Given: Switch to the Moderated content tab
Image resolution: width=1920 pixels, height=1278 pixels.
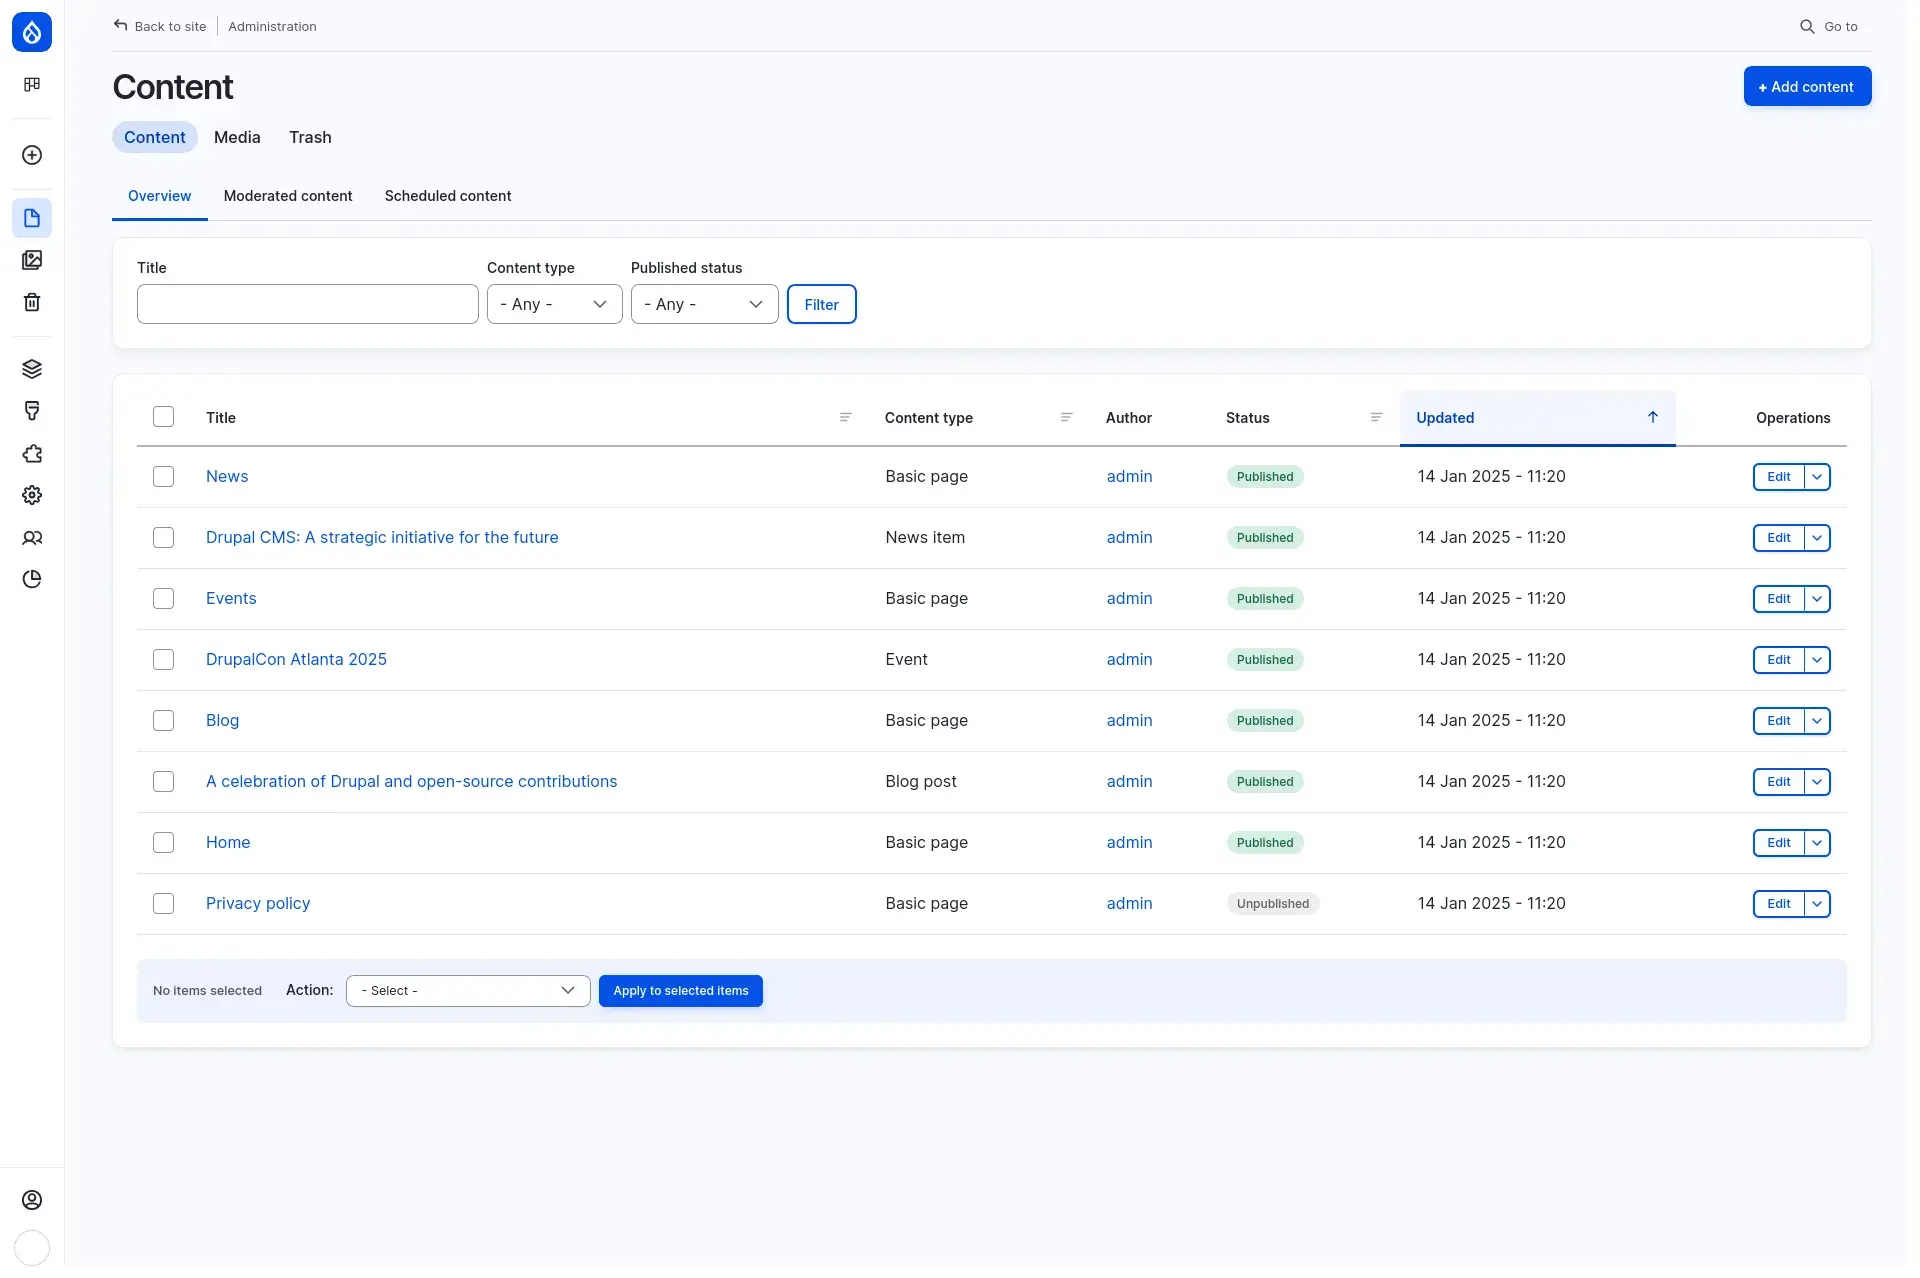Looking at the screenshot, I should [x=288, y=196].
